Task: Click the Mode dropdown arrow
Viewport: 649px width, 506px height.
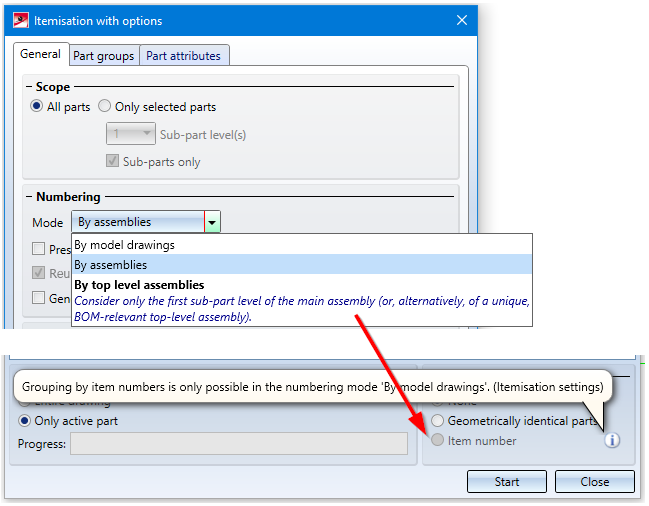Action: [212, 222]
